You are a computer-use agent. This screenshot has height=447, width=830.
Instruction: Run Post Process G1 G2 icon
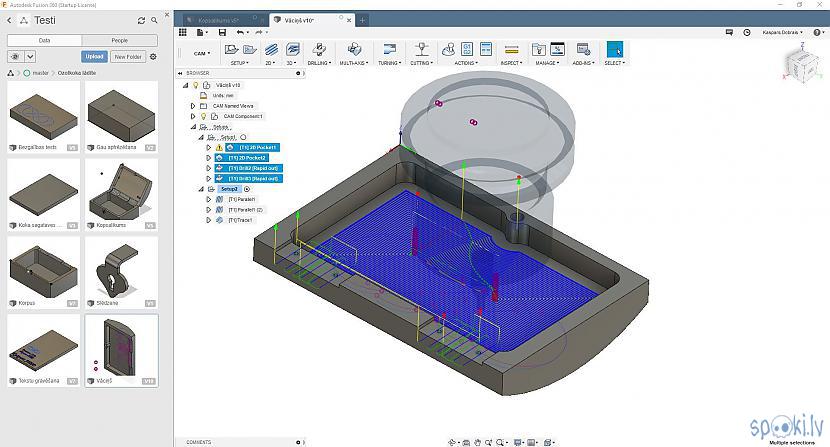pyautogui.click(x=467, y=49)
